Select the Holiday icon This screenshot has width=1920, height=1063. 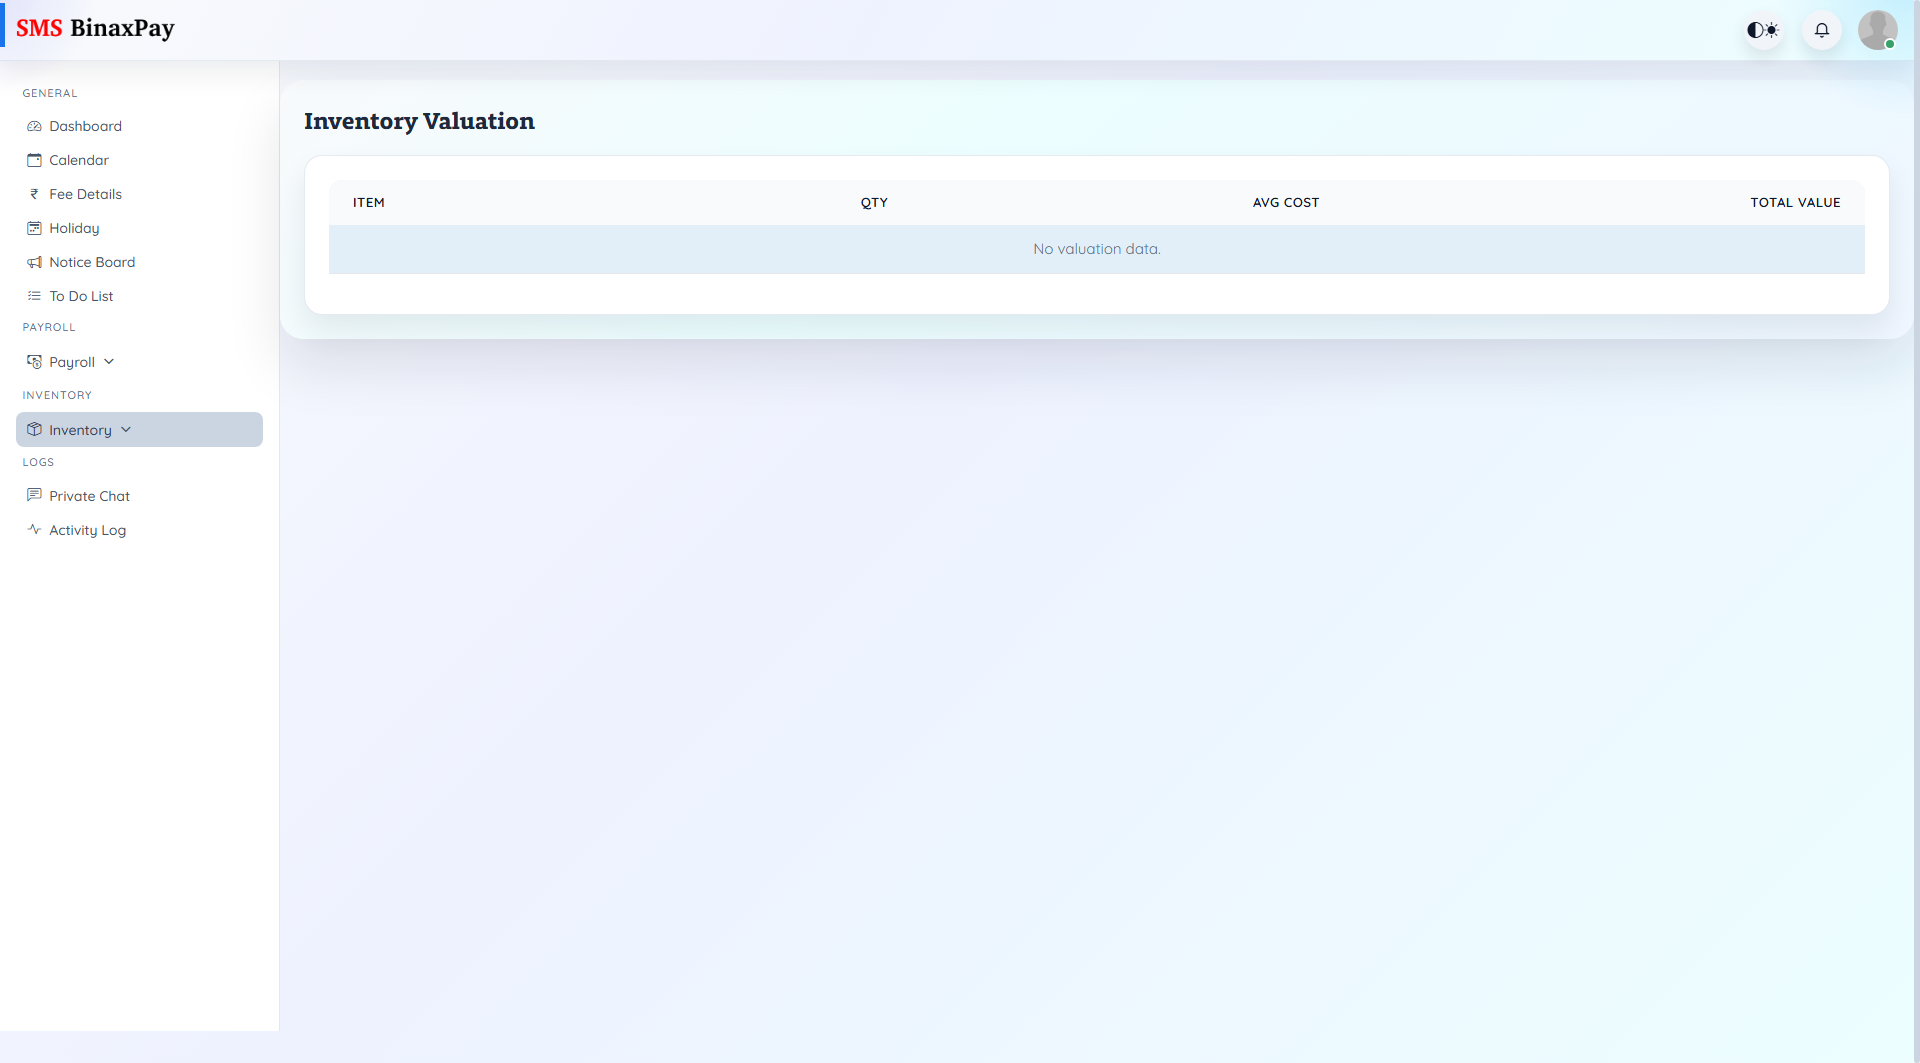tap(34, 228)
